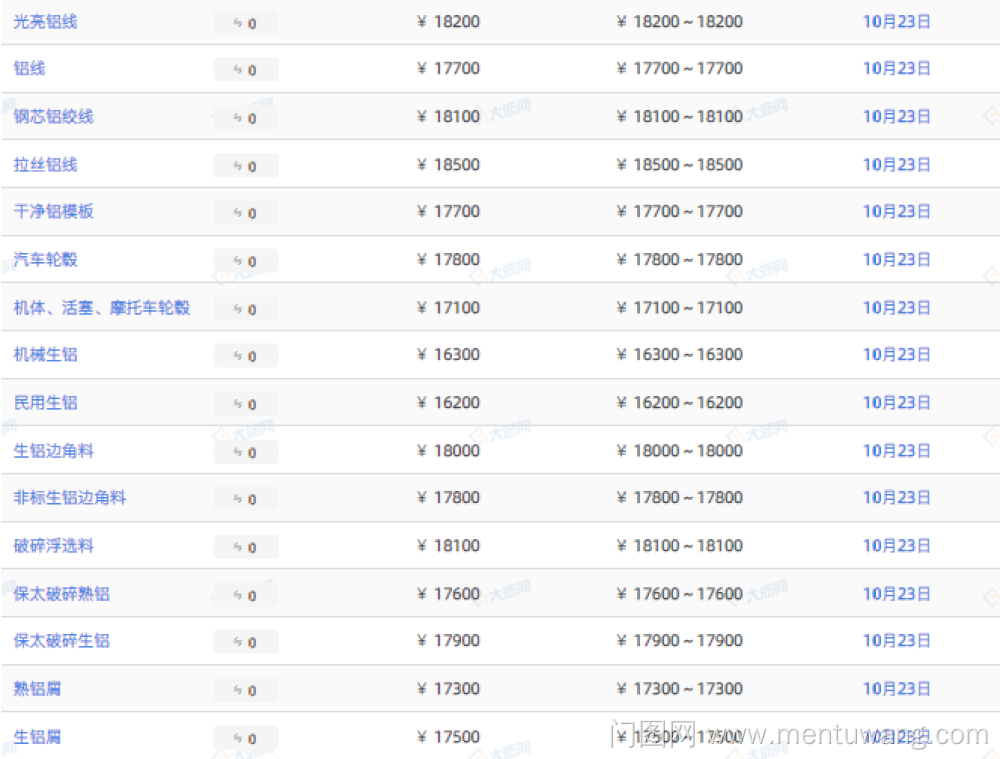
Task: Select the 保太破碎熟铝 product link
Action: [61, 593]
